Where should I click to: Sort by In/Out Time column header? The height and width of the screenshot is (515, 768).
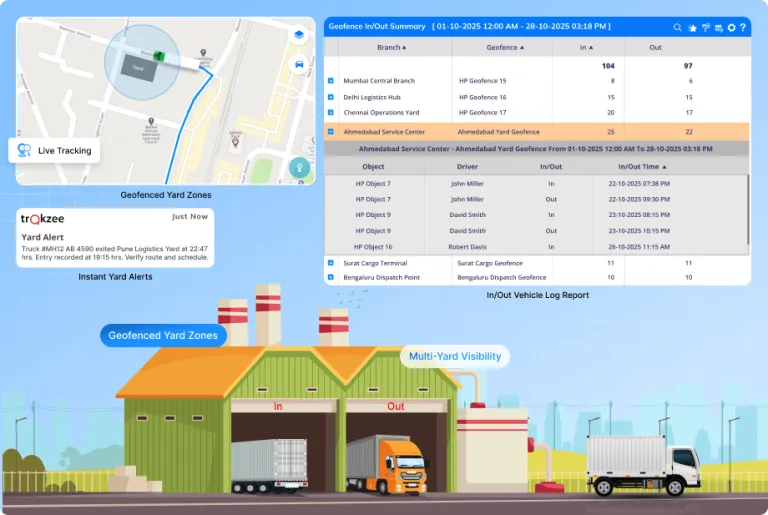point(642,167)
